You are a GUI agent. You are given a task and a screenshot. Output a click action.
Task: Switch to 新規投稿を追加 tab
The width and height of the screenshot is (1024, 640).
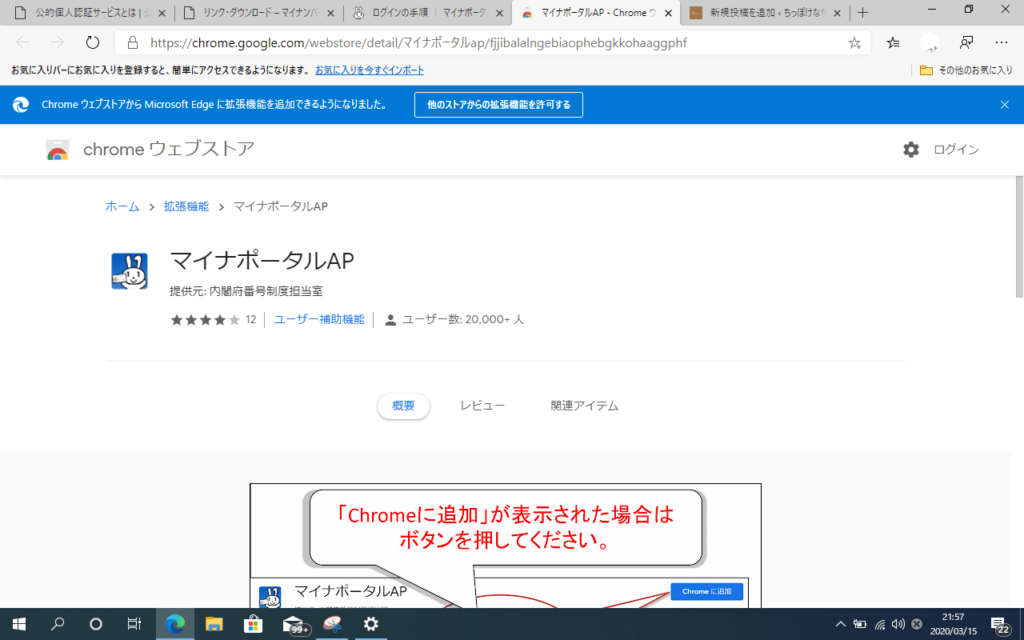(x=765, y=13)
